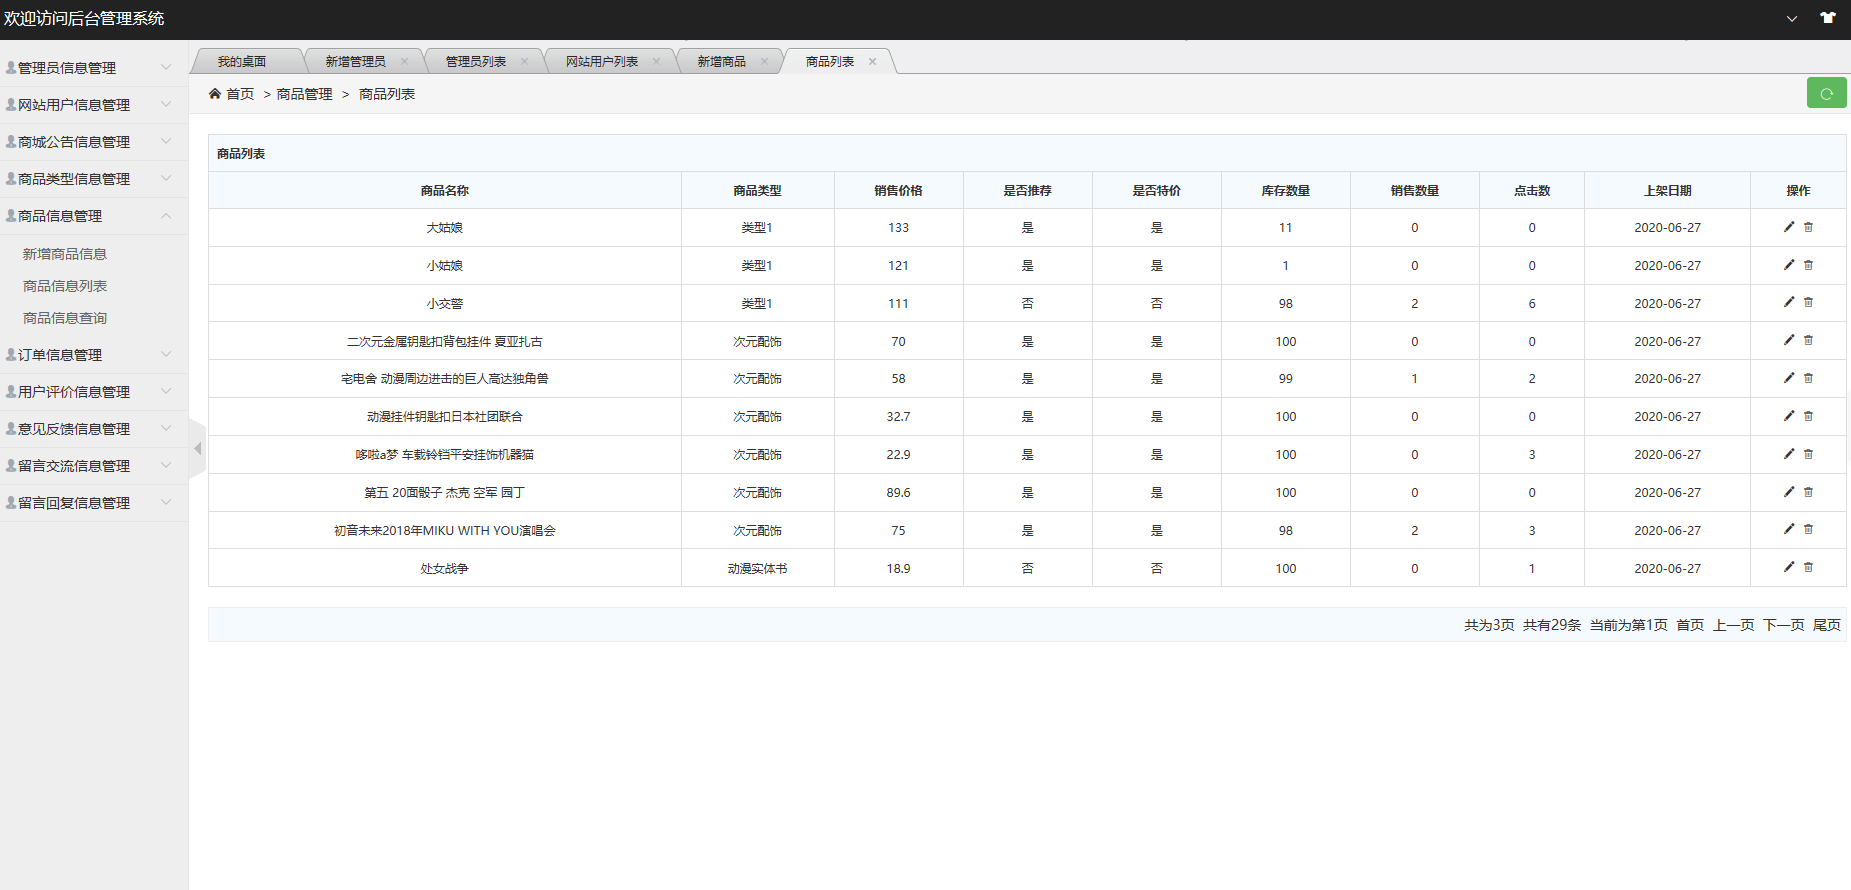Click the 商品名称 column header
Image resolution: width=1851 pixels, height=890 pixels.
tap(445, 190)
